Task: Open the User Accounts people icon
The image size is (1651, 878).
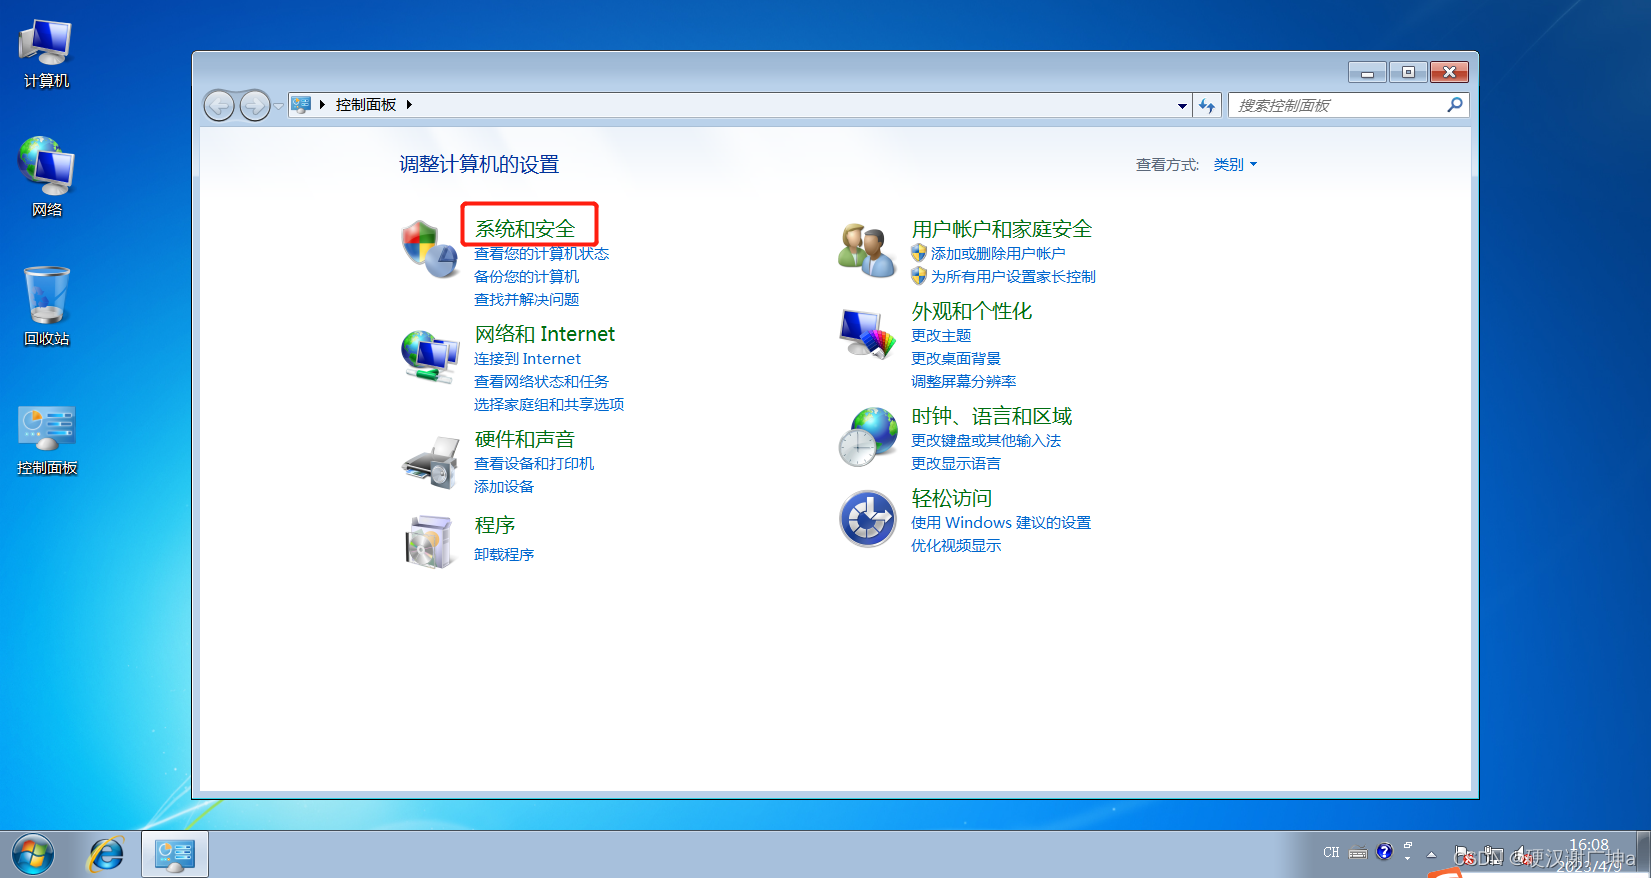Action: point(866,250)
